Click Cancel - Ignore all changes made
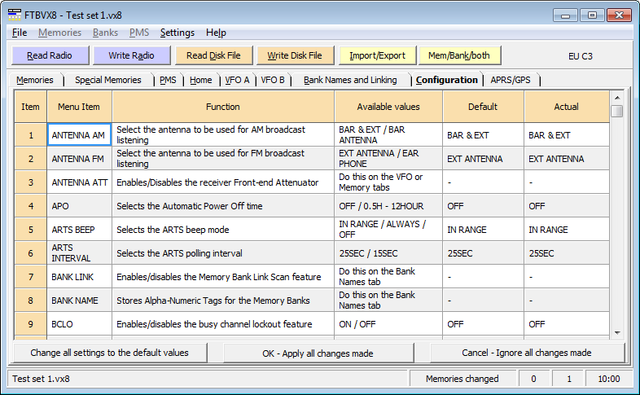This screenshot has height=395, width=640. pos(527,353)
